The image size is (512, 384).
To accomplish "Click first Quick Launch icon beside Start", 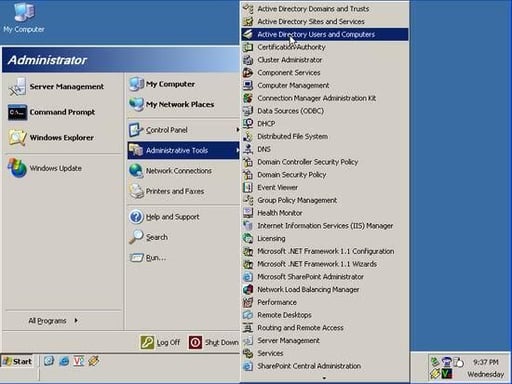I will pyautogui.click(x=49, y=361).
